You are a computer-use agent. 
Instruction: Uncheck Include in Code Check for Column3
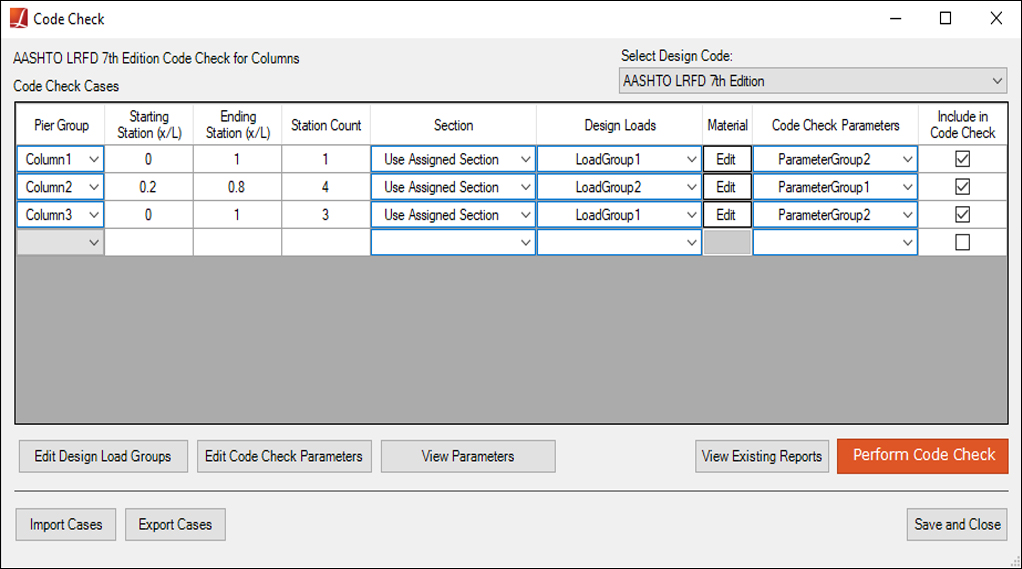(x=962, y=214)
